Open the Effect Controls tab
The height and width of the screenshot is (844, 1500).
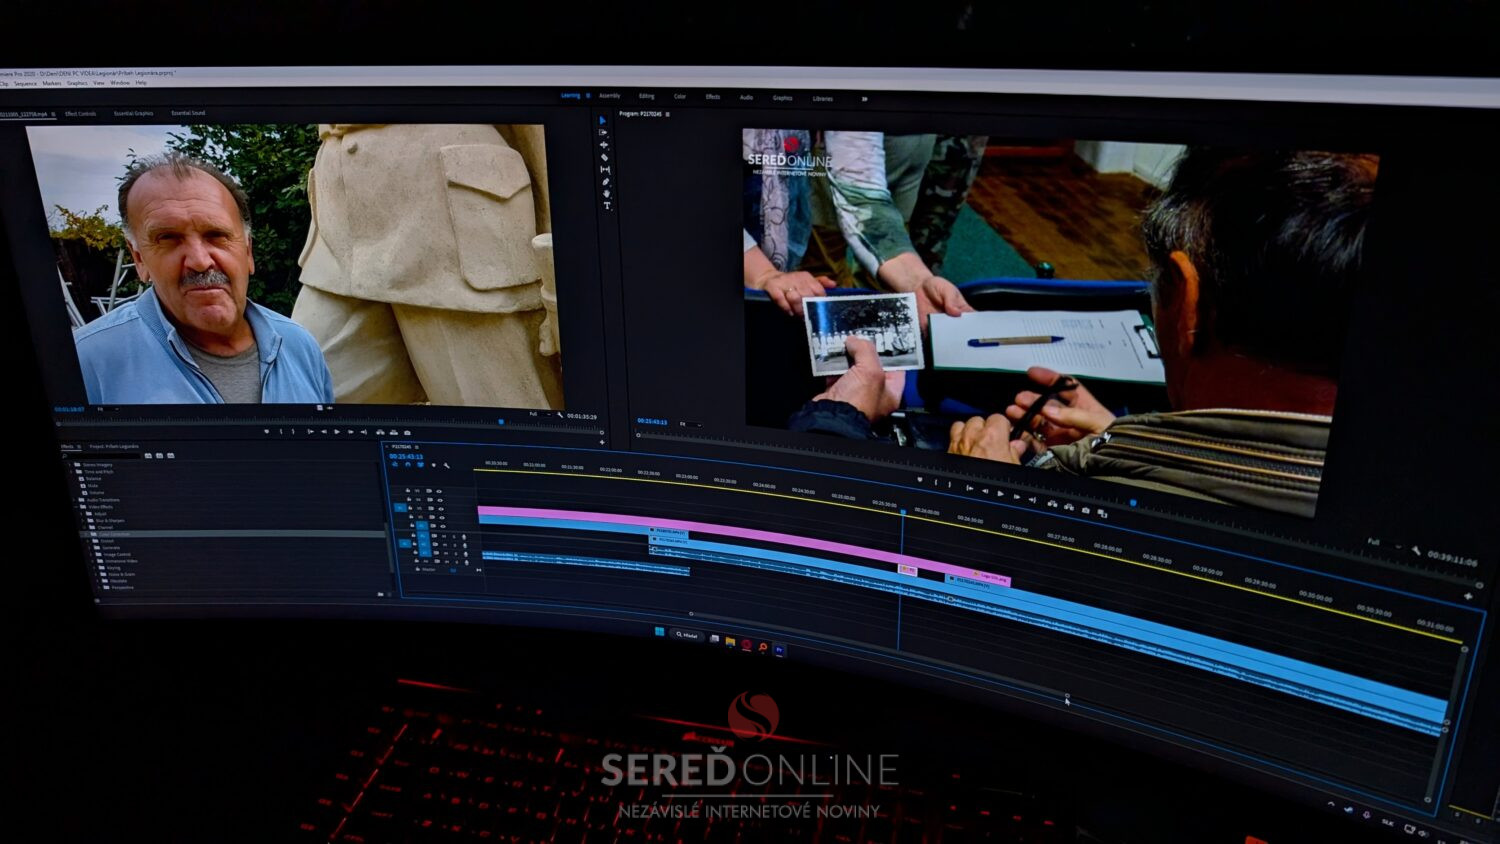[x=81, y=113]
